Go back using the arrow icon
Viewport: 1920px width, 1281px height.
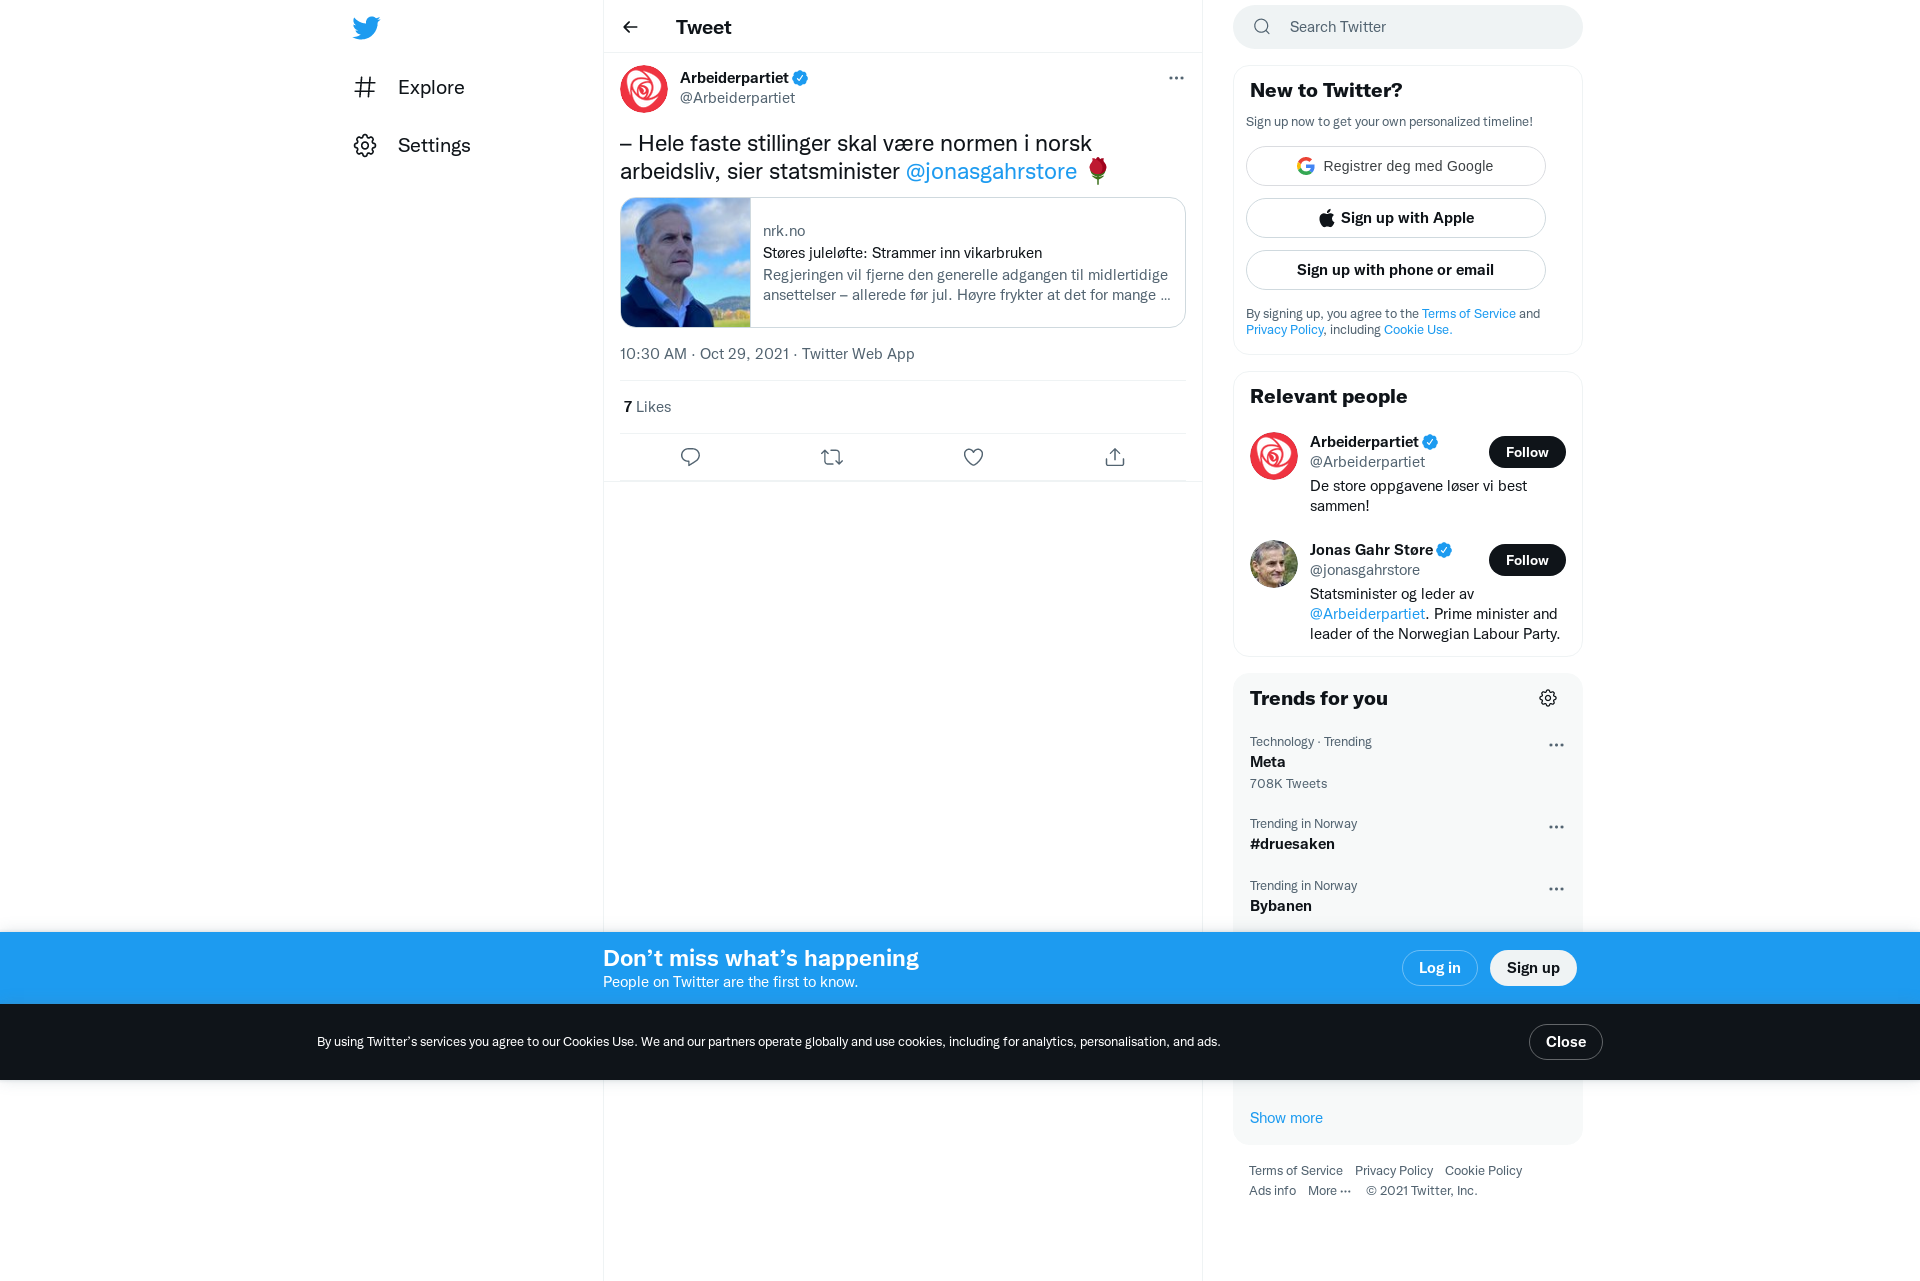[630, 27]
